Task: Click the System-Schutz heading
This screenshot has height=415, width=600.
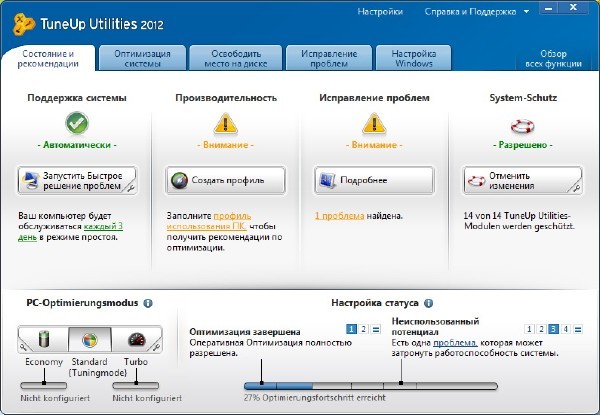Action: pos(523,98)
